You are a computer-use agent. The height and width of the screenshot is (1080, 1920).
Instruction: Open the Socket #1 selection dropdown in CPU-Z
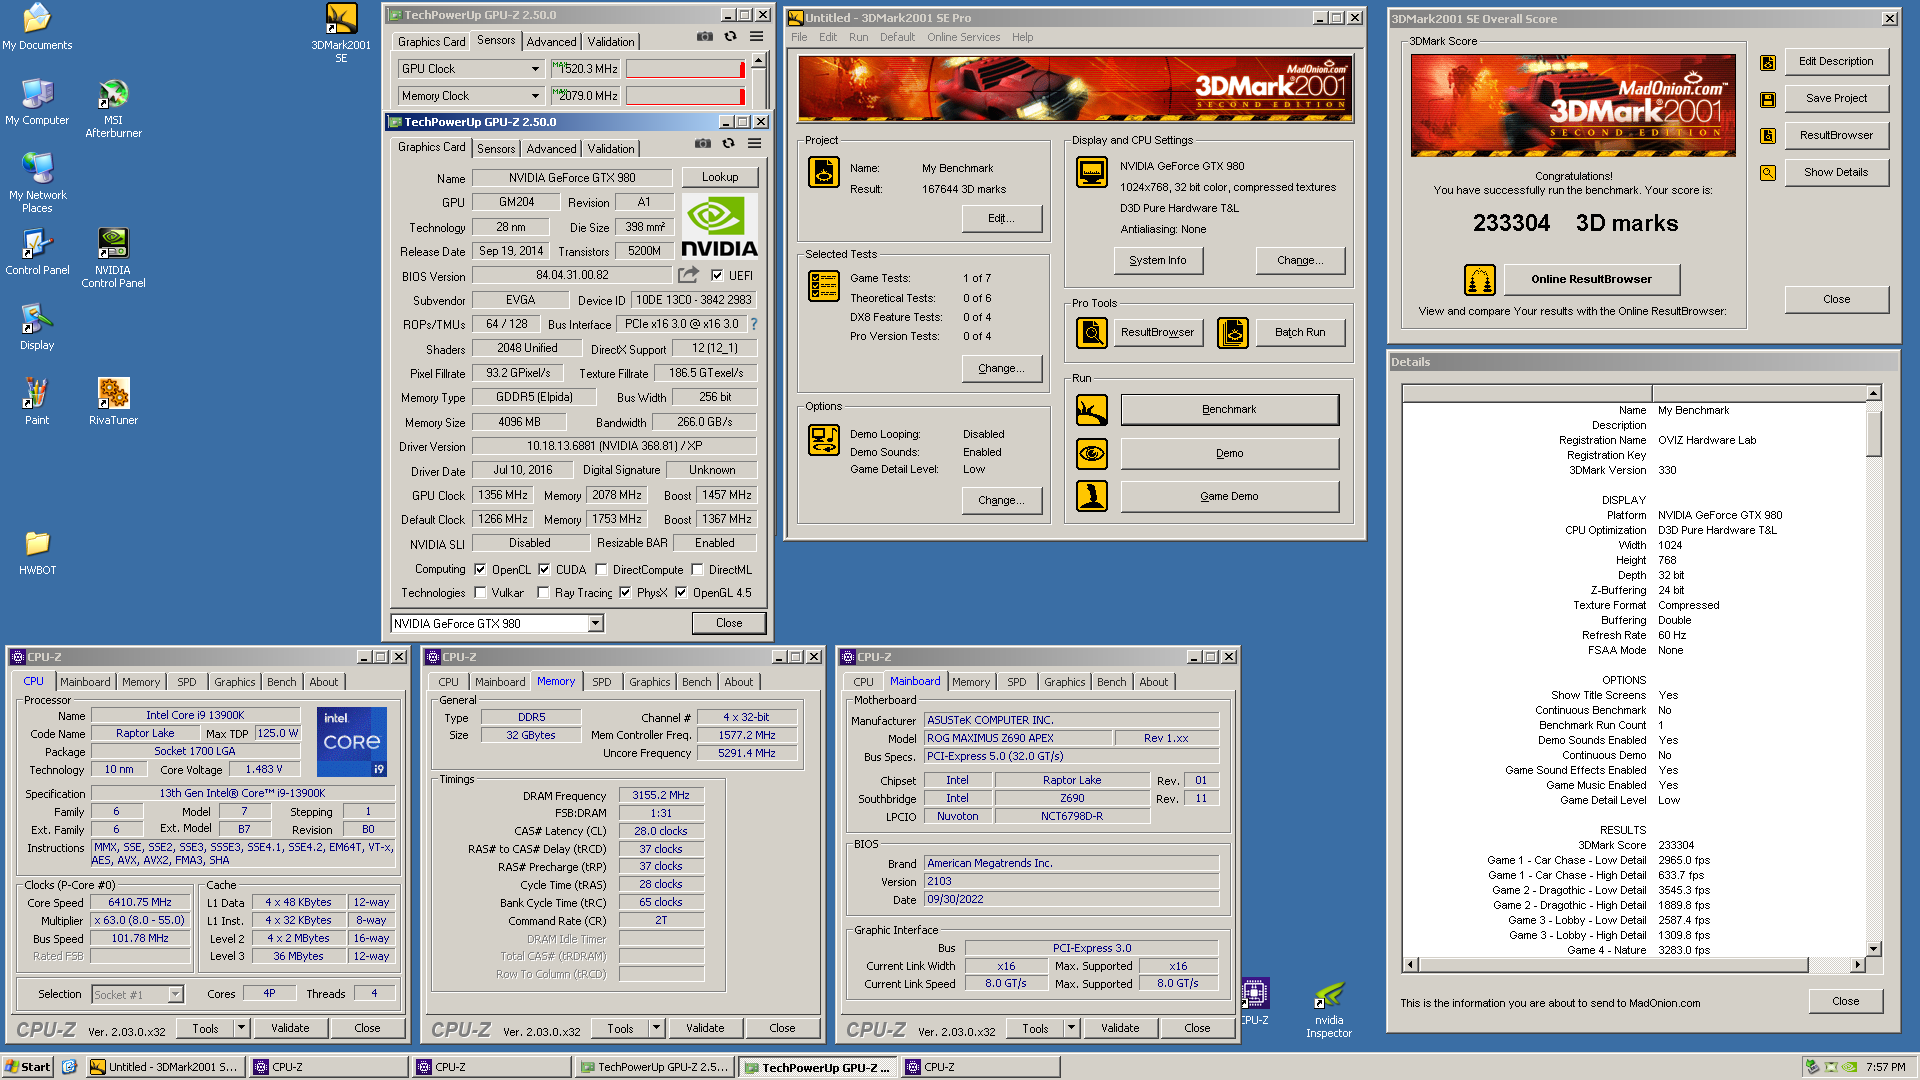click(x=176, y=994)
